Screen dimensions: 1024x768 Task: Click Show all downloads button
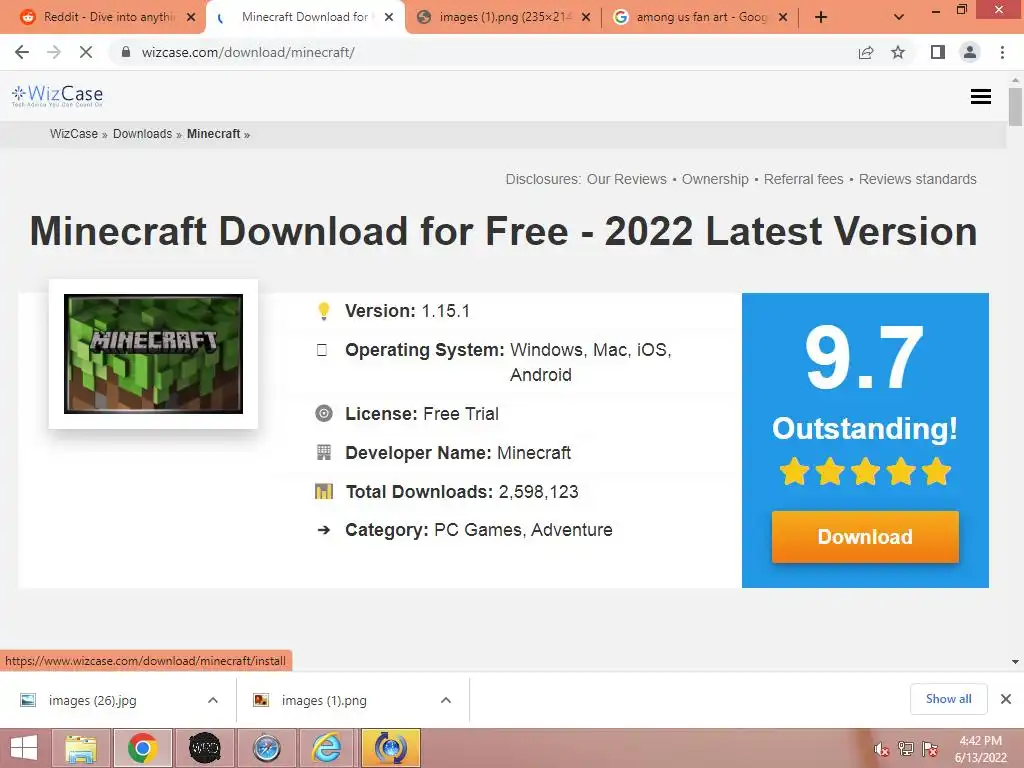click(948, 699)
